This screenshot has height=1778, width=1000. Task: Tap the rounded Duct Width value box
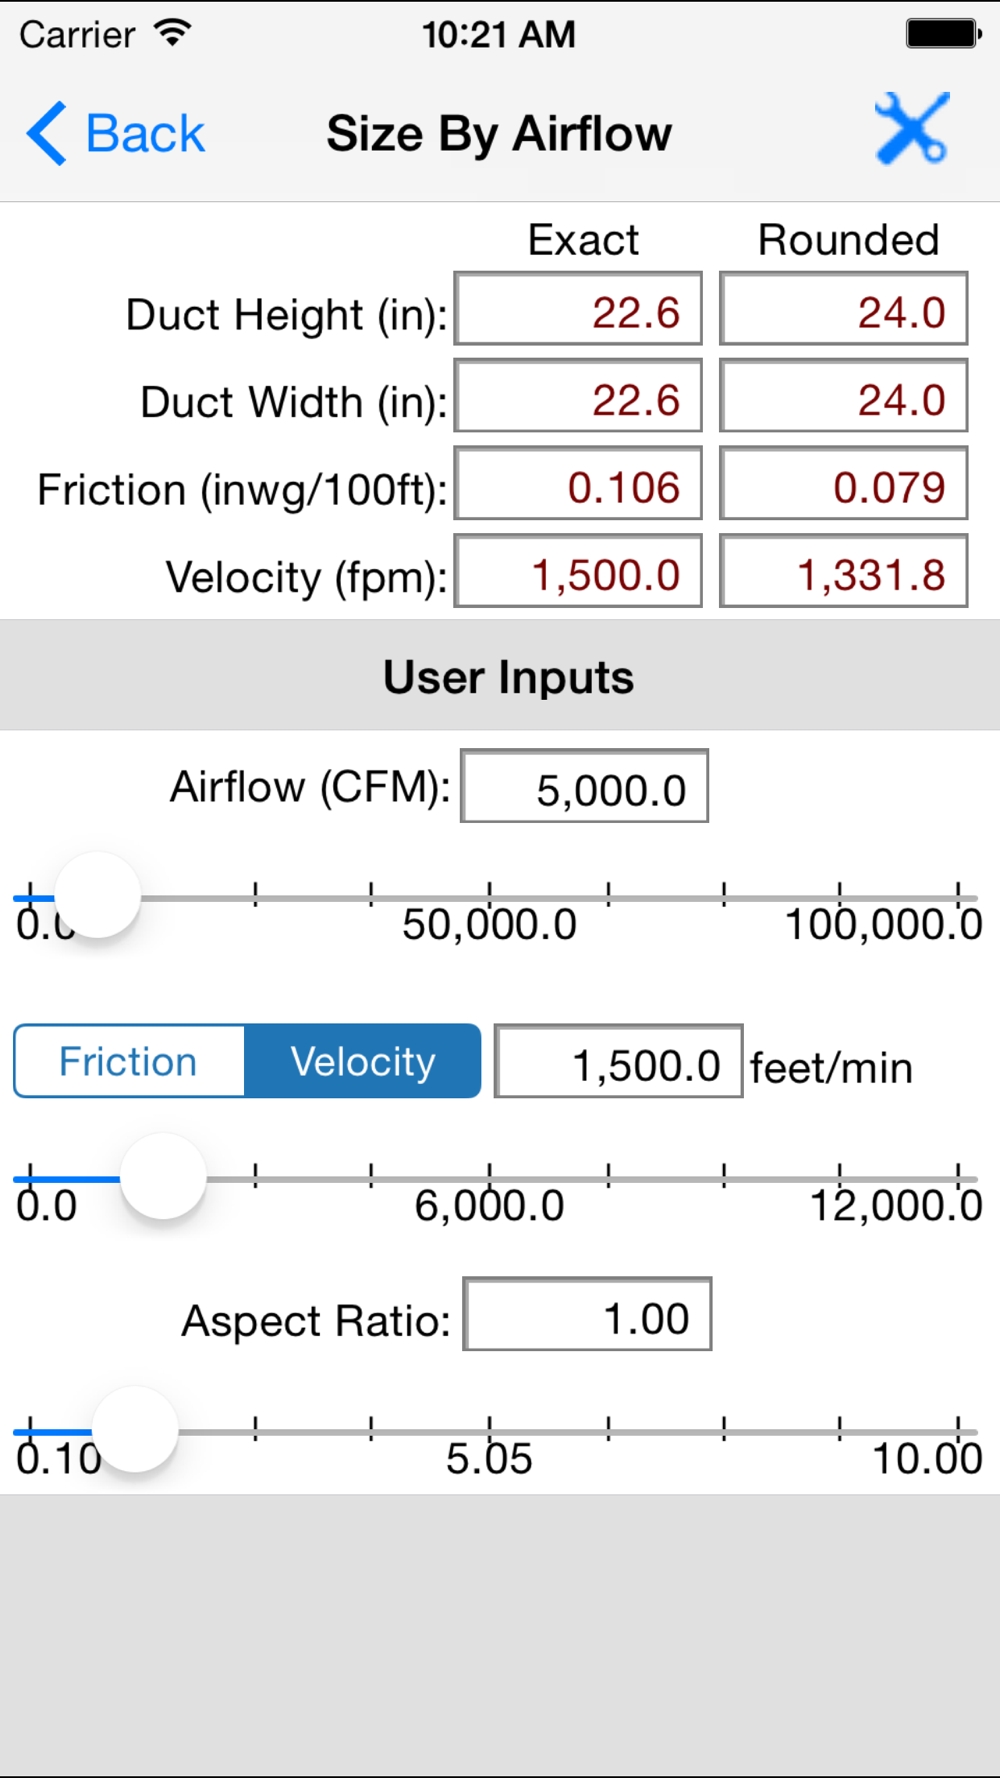[x=843, y=397]
